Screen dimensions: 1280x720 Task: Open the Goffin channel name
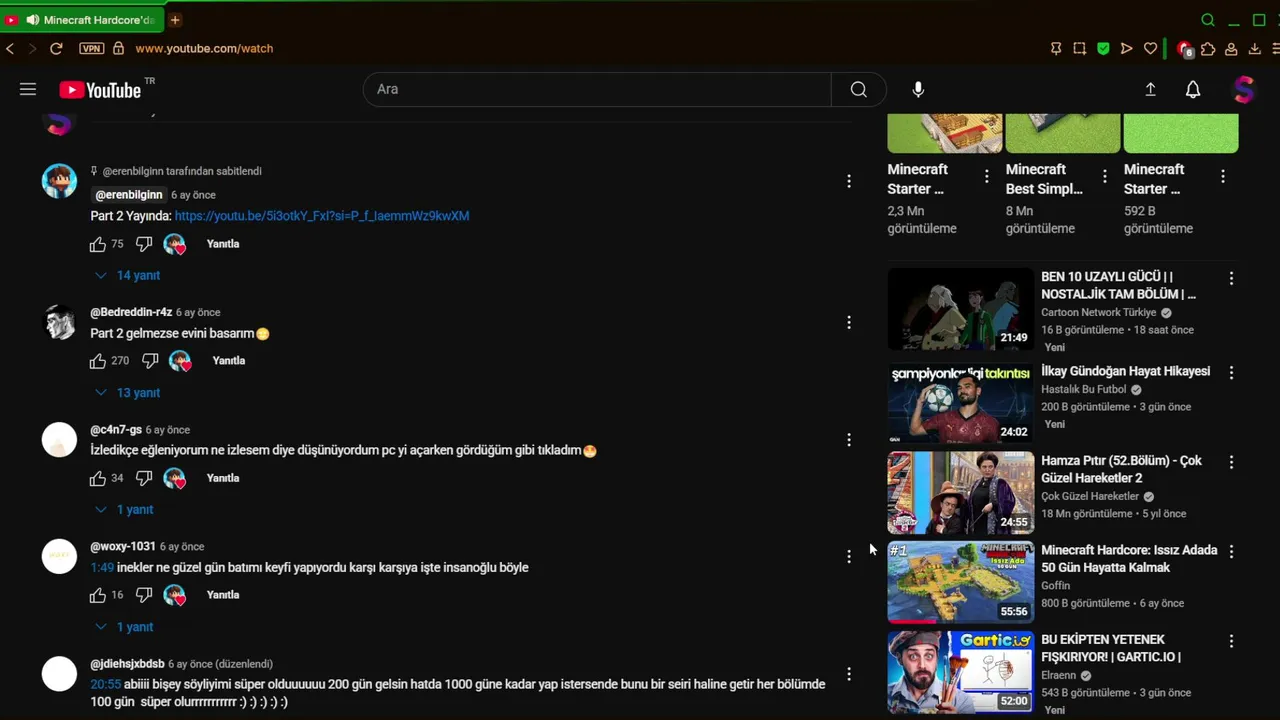click(x=1056, y=586)
